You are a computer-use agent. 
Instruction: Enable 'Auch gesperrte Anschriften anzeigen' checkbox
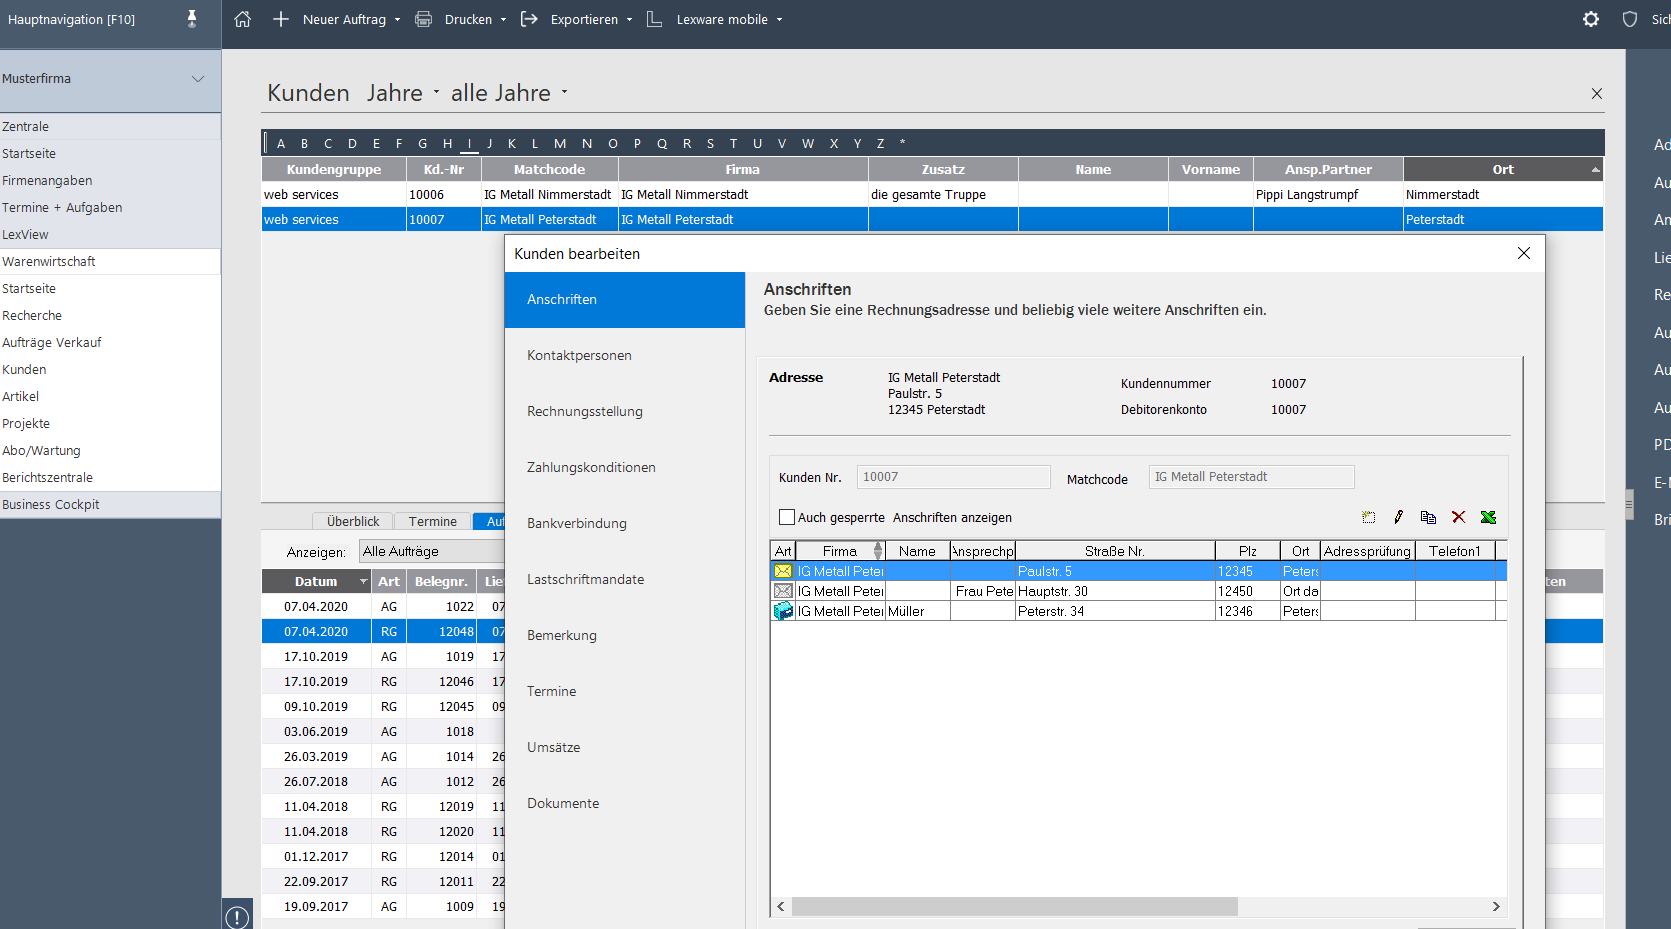click(x=787, y=517)
